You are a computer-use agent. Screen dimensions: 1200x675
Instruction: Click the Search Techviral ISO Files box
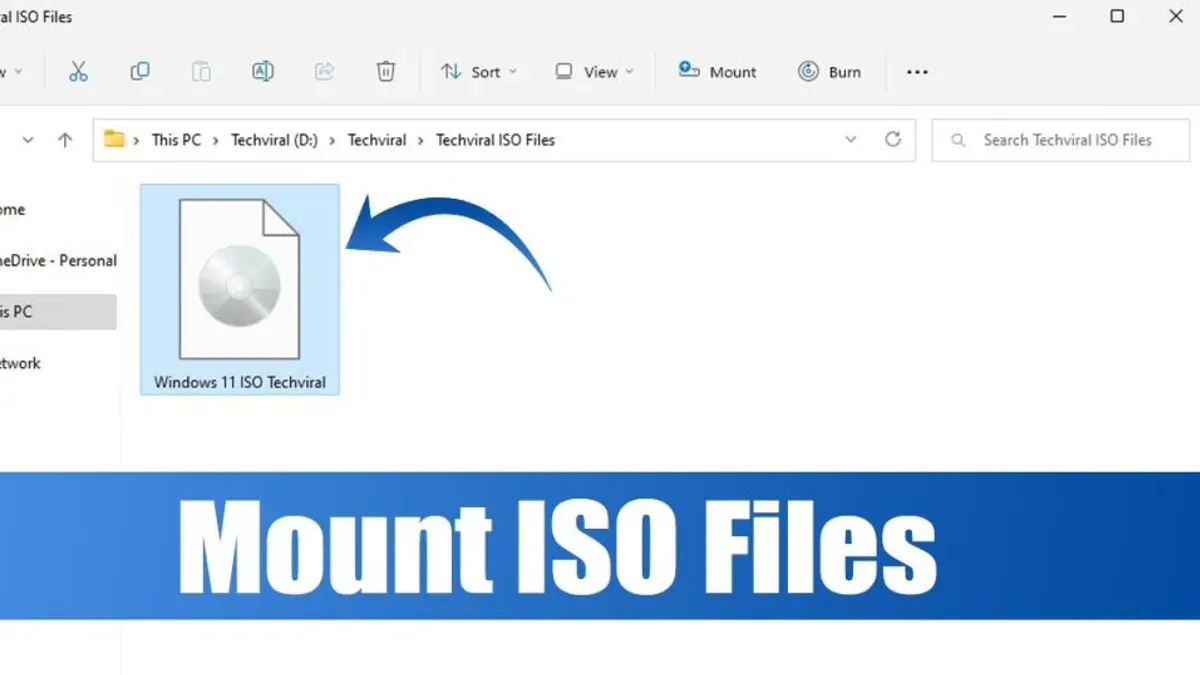[1061, 140]
